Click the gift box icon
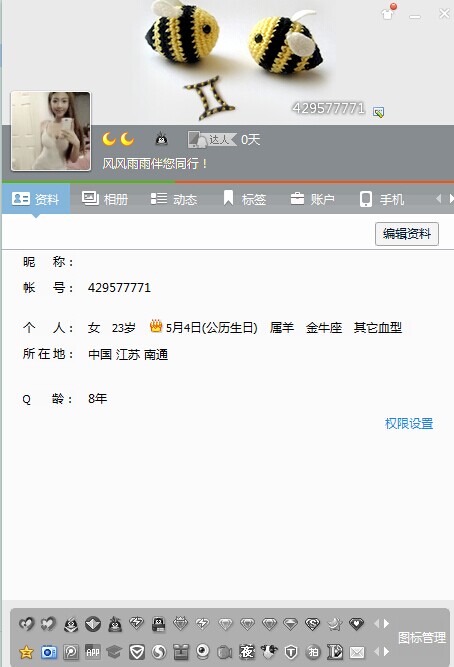 [x=181, y=652]
